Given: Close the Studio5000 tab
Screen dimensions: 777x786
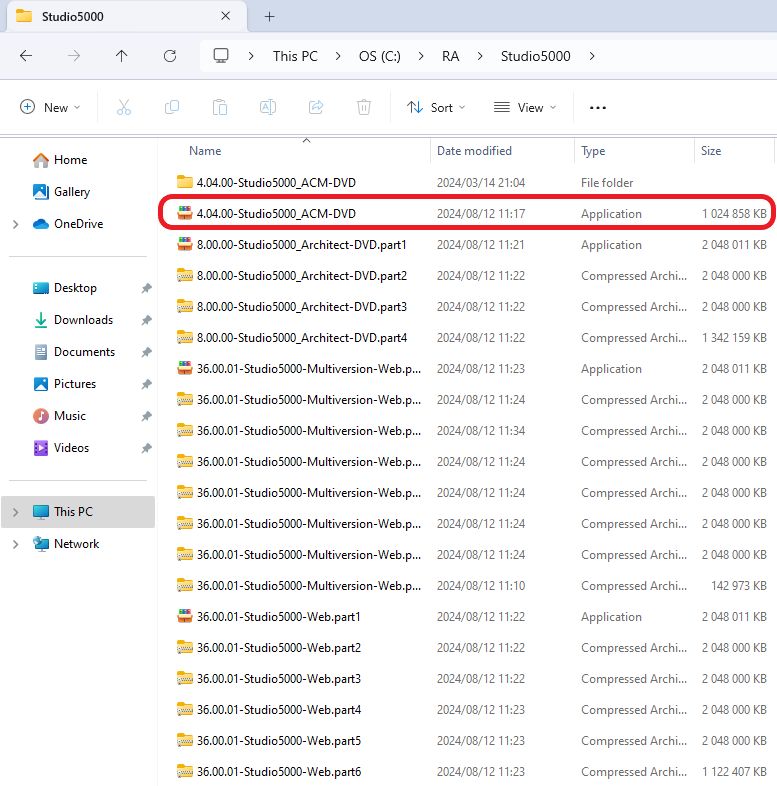Looking at the screenshot, I should (226, 16).
